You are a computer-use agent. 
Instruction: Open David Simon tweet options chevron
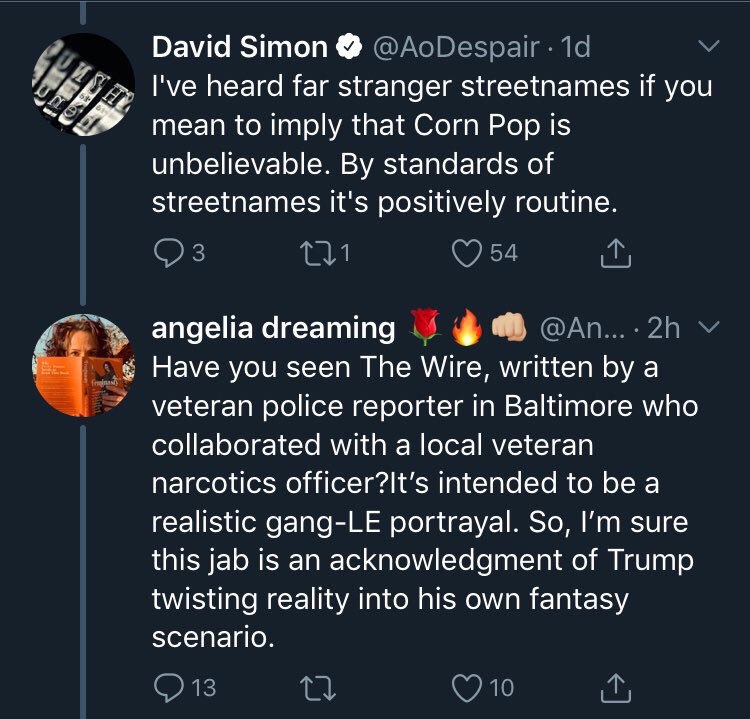click(708, 46)
